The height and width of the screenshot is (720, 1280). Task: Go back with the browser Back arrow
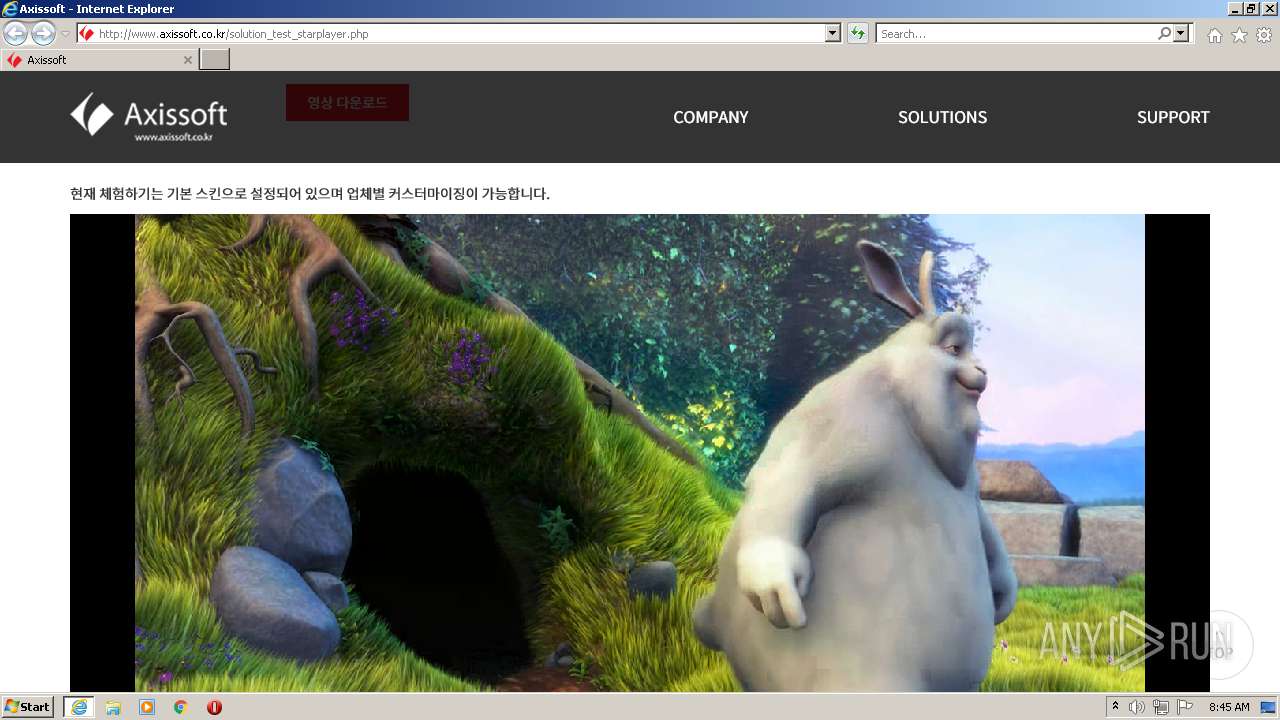16,33
